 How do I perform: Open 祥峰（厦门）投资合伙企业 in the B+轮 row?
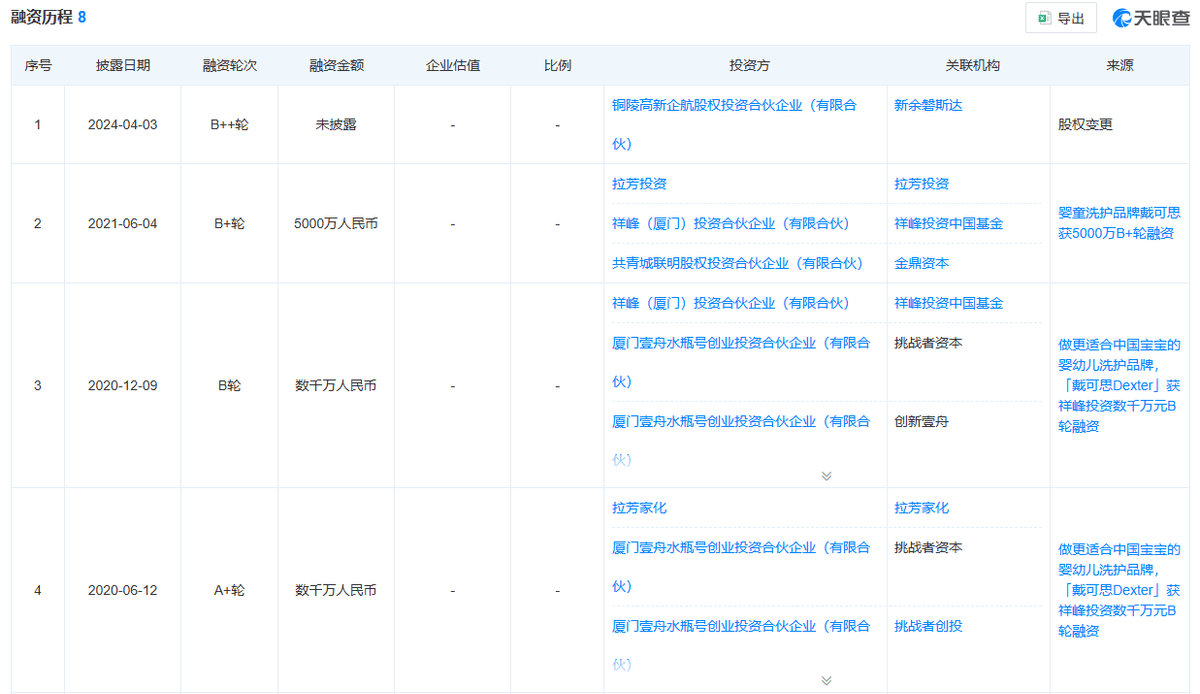(x=730, y=223)
